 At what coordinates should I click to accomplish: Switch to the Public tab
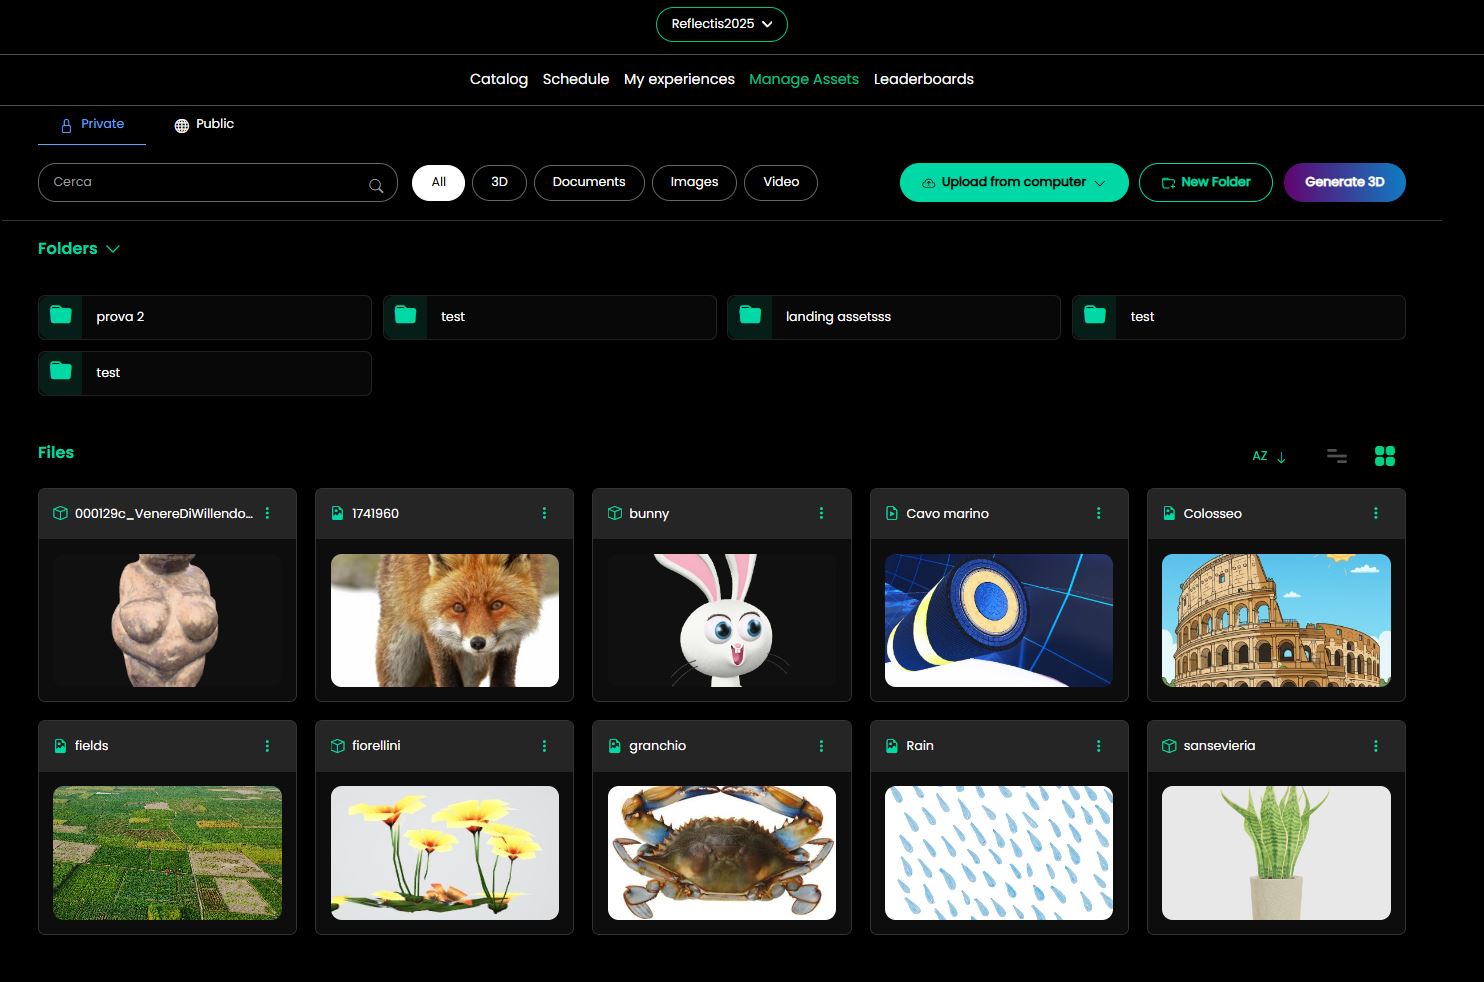(204, 124)
